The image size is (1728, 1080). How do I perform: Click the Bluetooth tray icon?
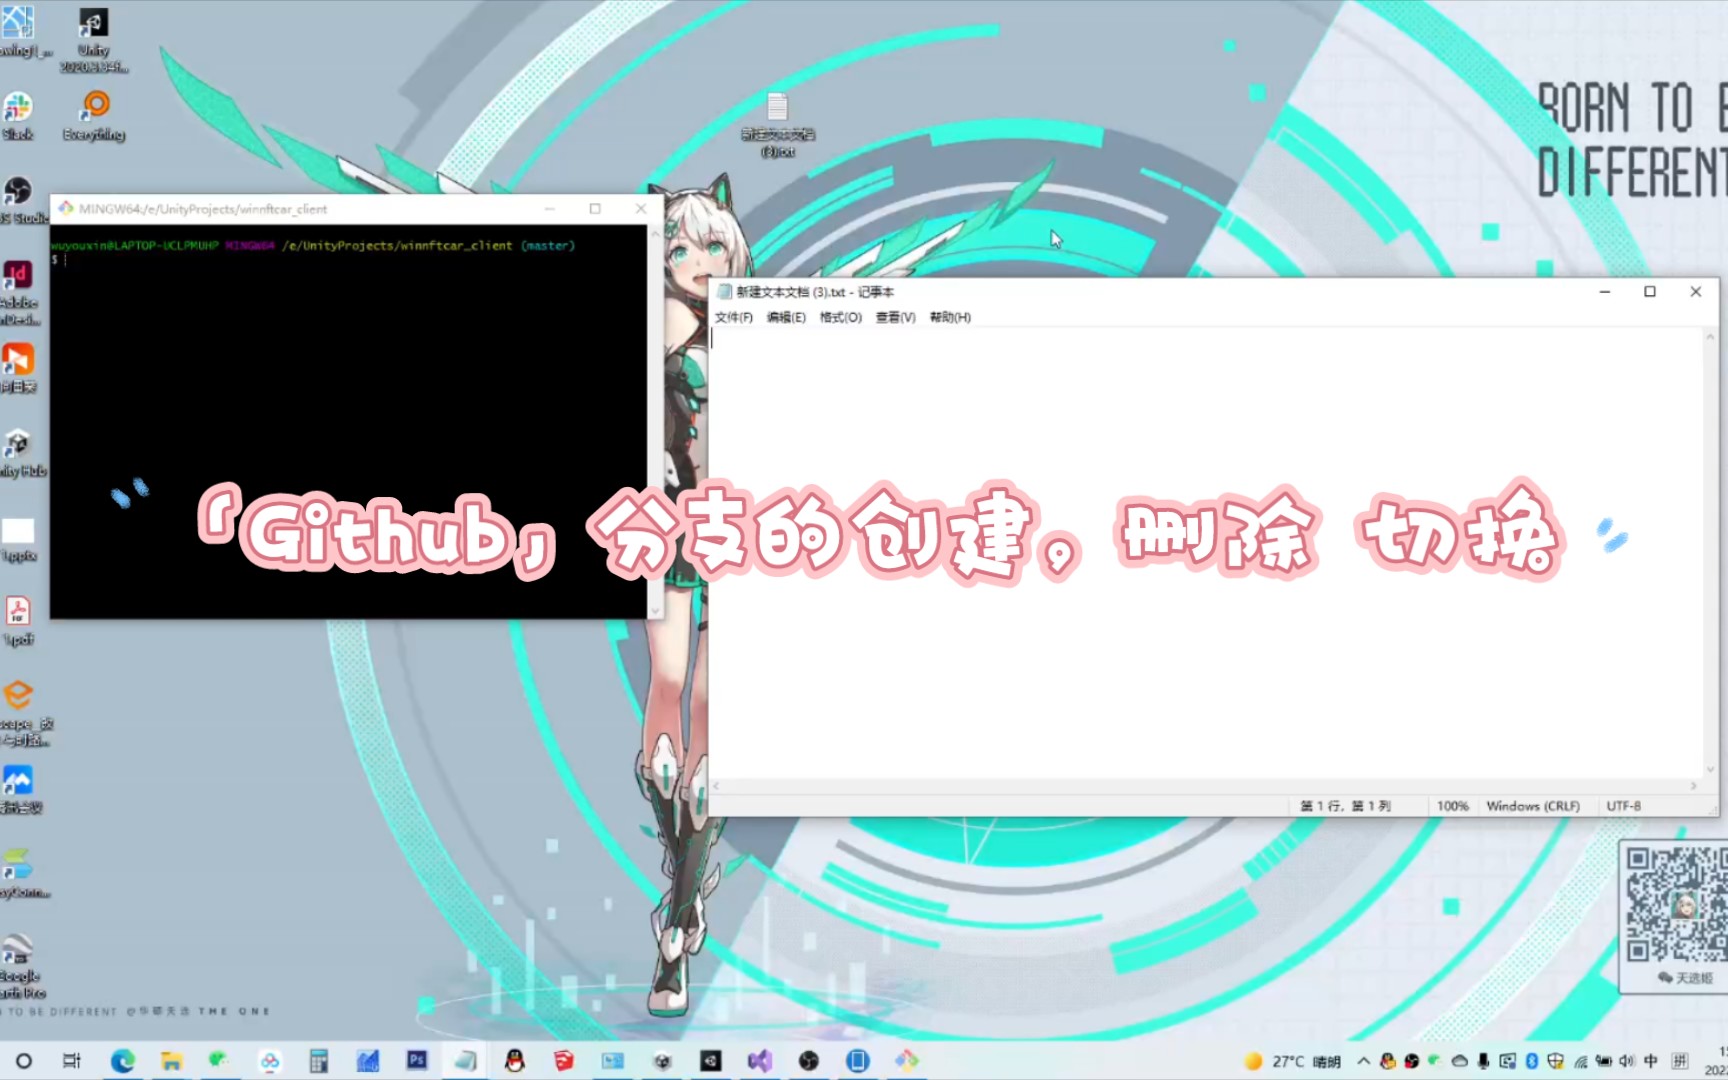tap(1531, 1061)
